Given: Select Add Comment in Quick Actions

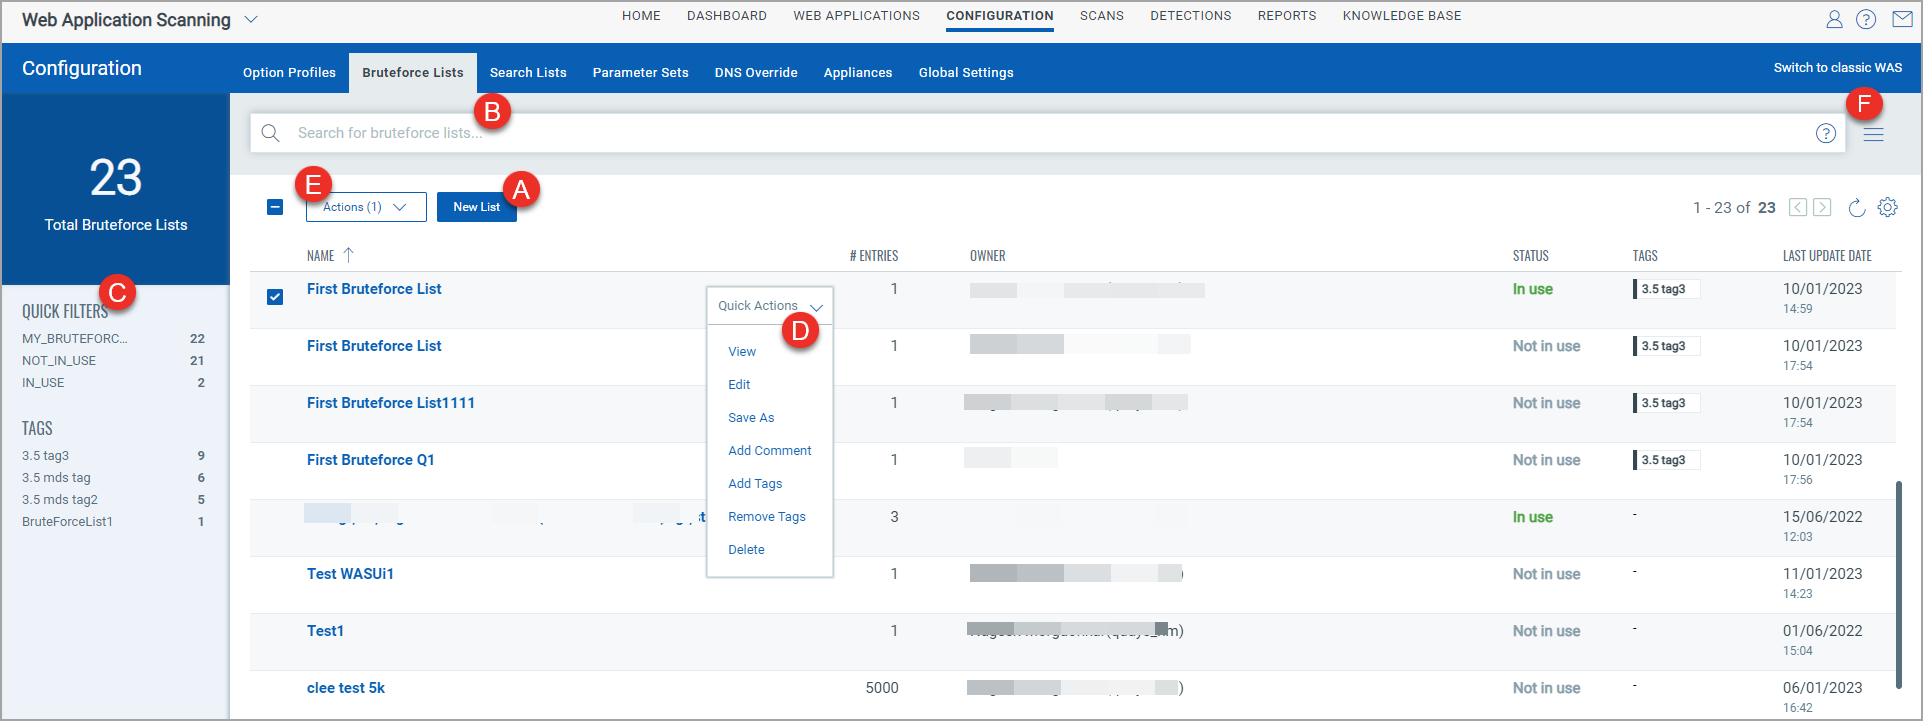Looking at the screenshot, I should coord(770,451).
